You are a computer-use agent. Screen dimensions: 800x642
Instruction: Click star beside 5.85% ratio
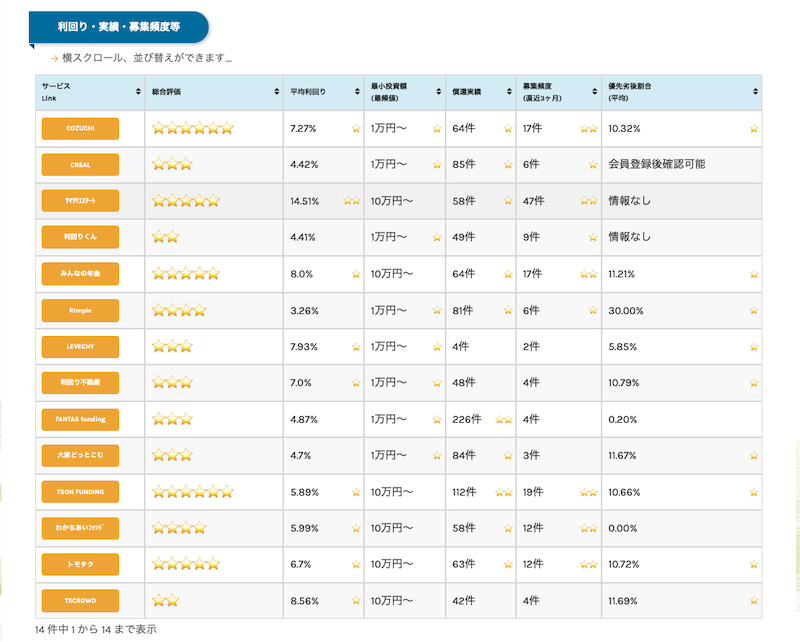754,347
